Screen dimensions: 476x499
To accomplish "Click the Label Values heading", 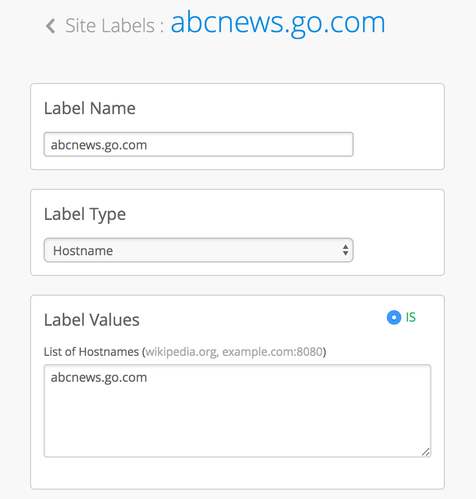I will coord(92,320).
